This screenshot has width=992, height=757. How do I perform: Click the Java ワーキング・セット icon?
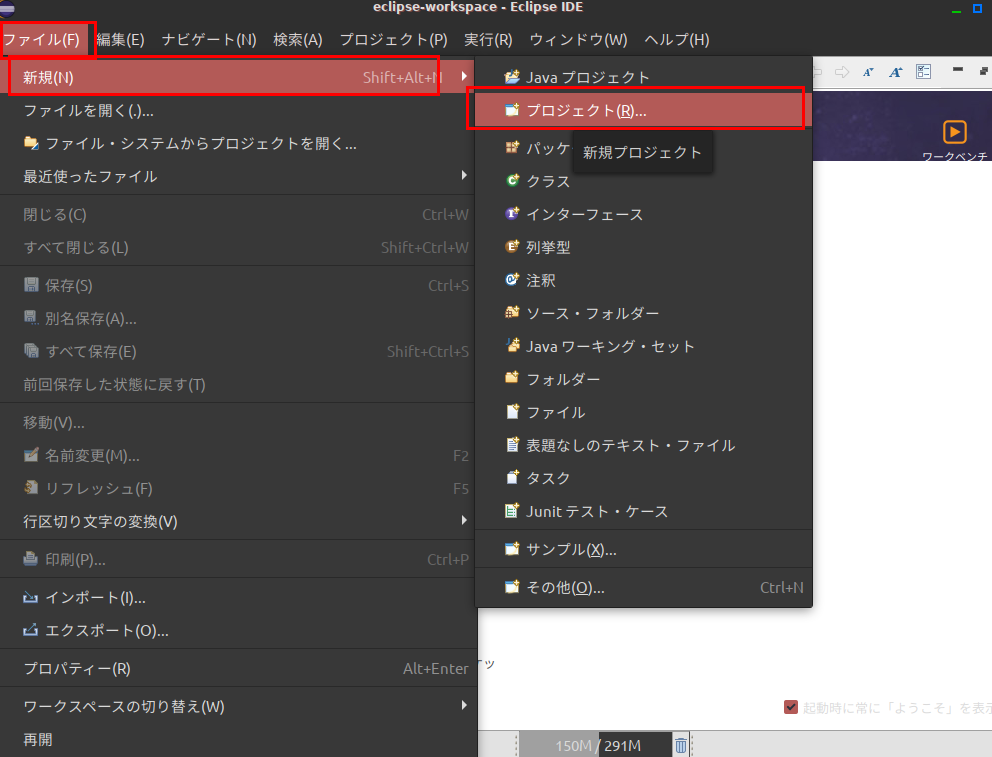tap(512, 345)
